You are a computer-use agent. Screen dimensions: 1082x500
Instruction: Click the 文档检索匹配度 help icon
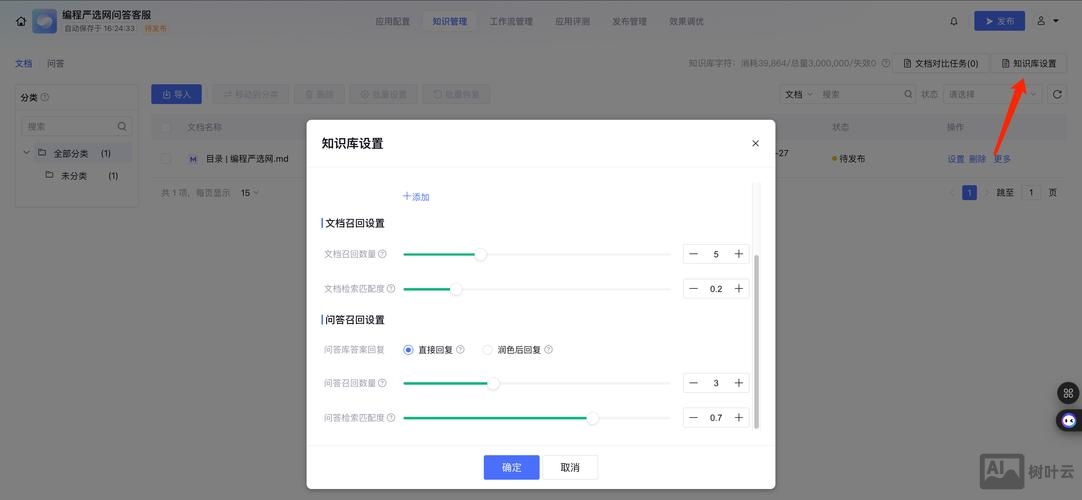coord(391,288)
